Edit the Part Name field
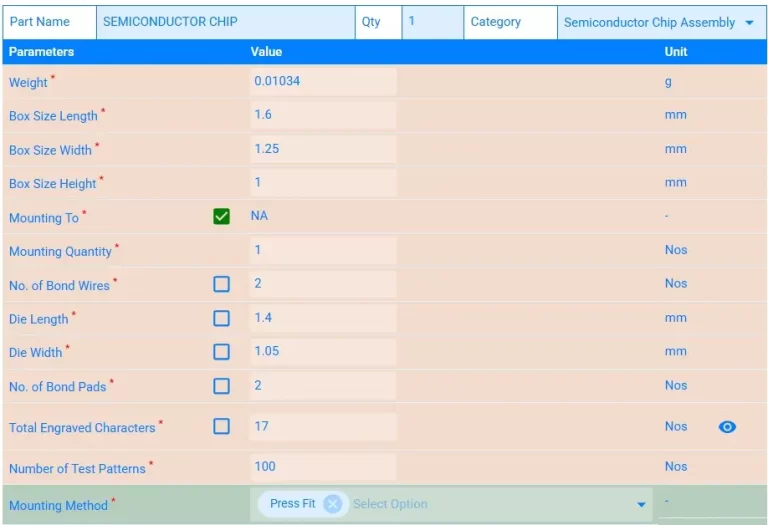The height and width of the screenshot is (525, 768). pyautogui.click(x=225, y=22)
